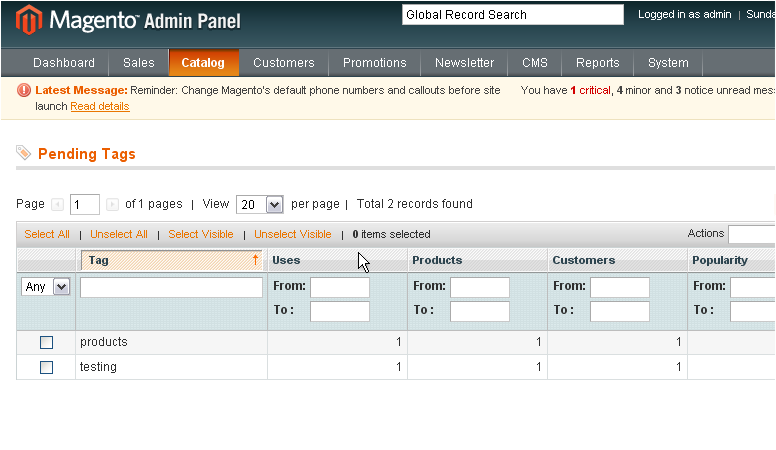
Task: Open the Catalog menu
Action: pos(203,63)
